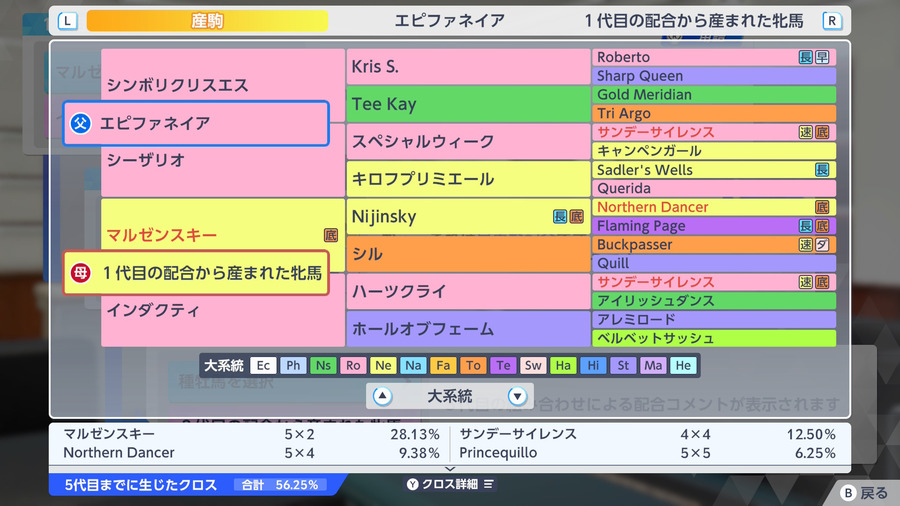Click the blue 父 sire icon
Screen dimensions: 900x506
tap(80, 123)
